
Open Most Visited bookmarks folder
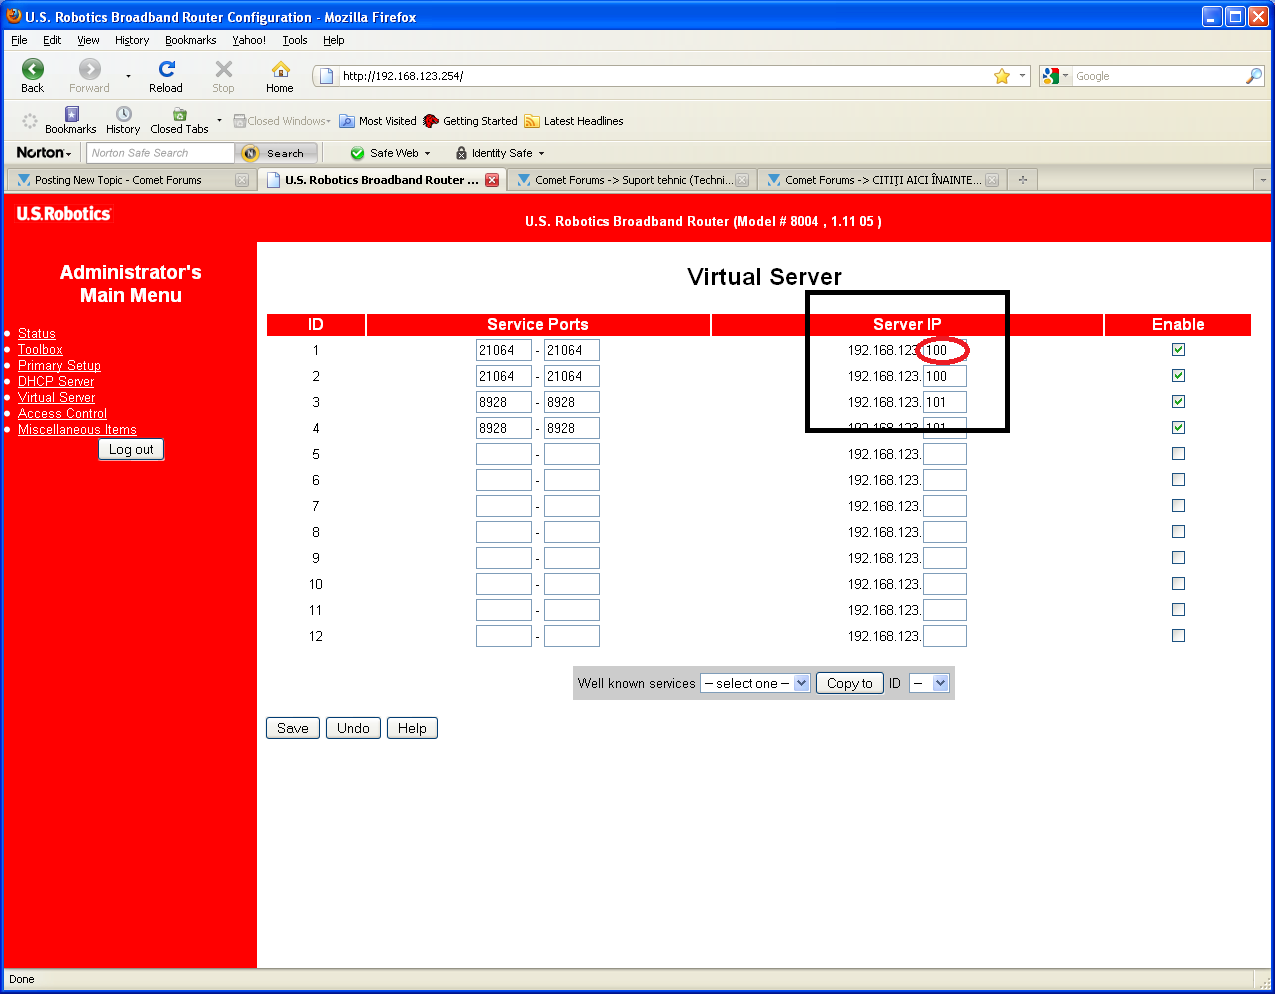click(x=378, y=121)
